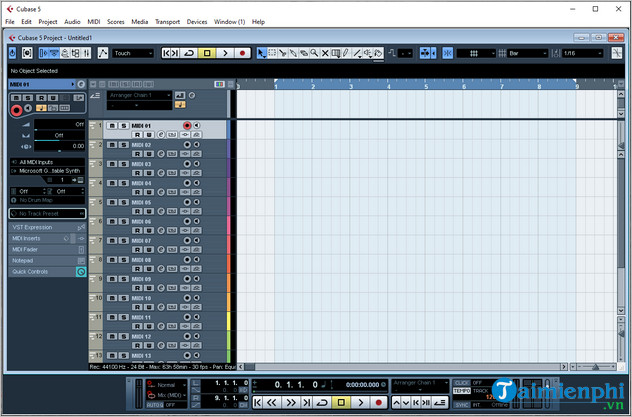Open the All MIDI Inputs routing dropdown

click(x=48, y=162)
